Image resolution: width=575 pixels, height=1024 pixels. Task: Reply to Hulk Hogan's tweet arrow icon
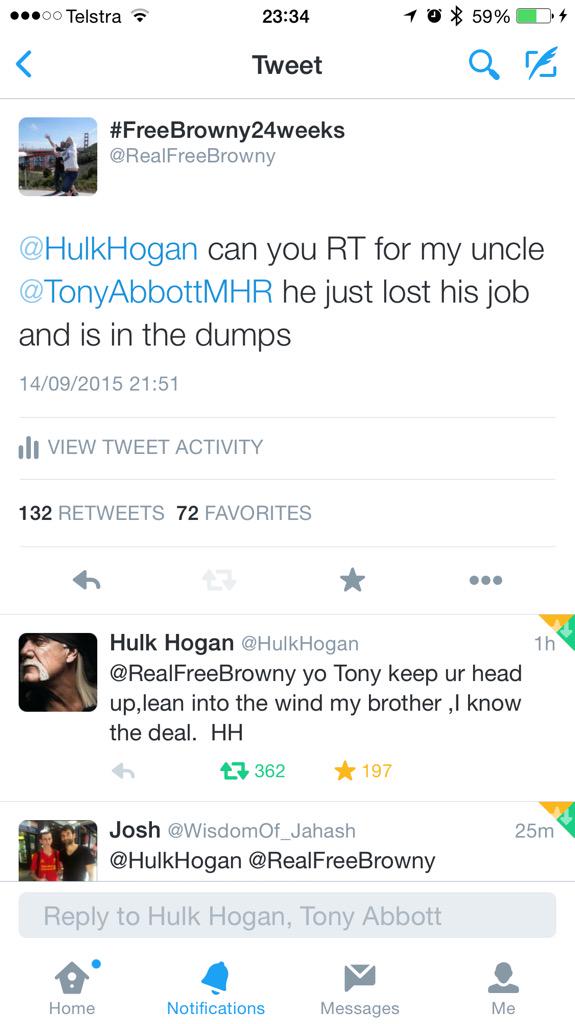click(123, 771)
